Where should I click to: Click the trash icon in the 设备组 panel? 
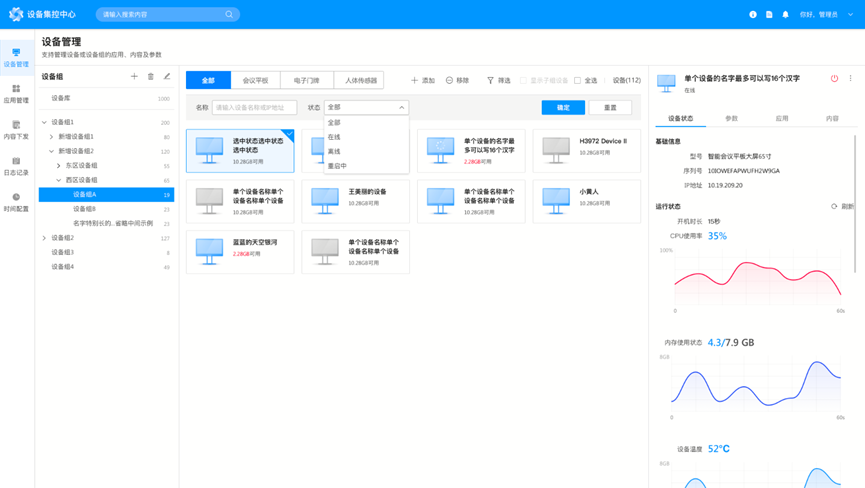151,76
